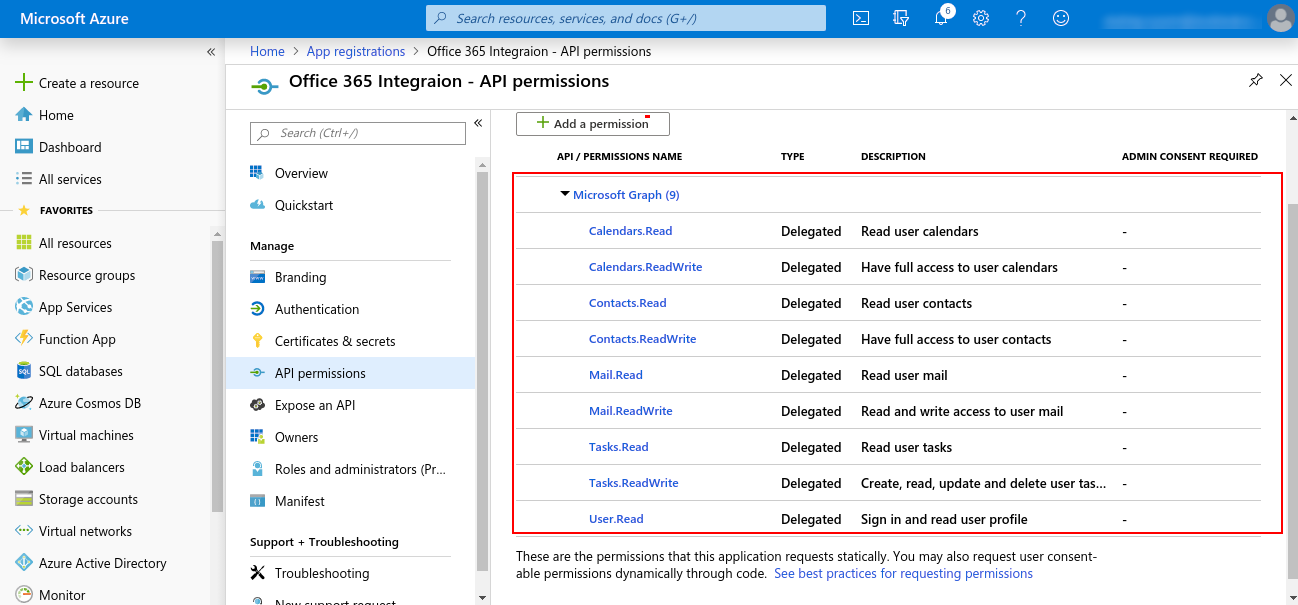Pin the blade using pin icon

1256,81
